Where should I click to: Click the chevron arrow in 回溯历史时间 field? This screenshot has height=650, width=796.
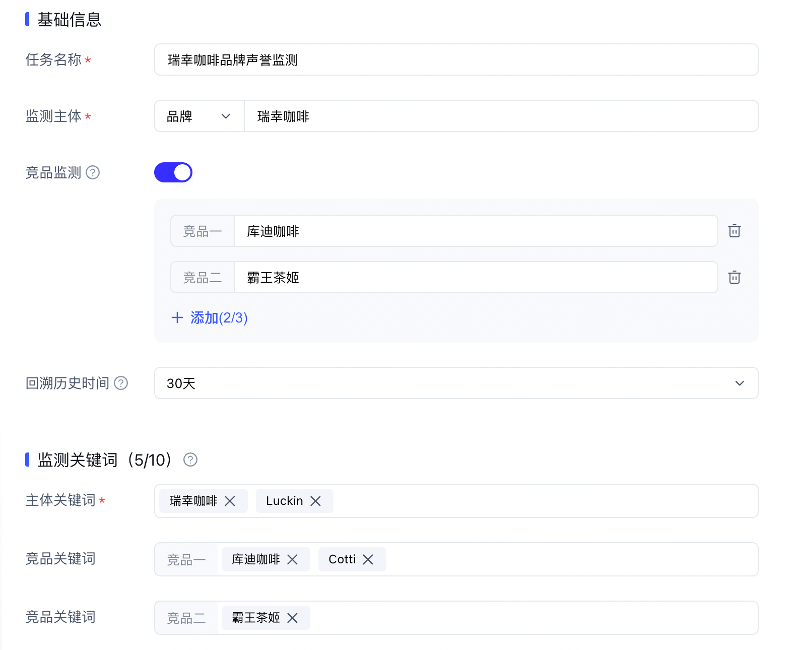coord(740,383)
